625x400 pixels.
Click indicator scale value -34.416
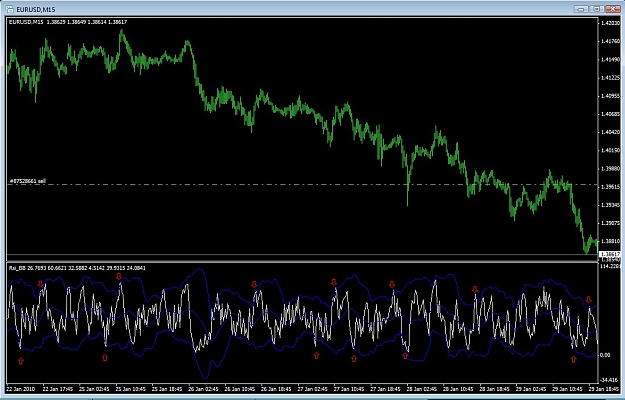tap(609, 380)
